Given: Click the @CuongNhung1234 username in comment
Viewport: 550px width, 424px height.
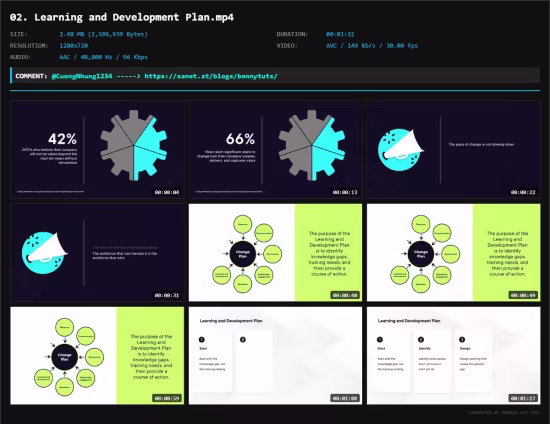Looking at the screenshot, I should coord(82,76).
